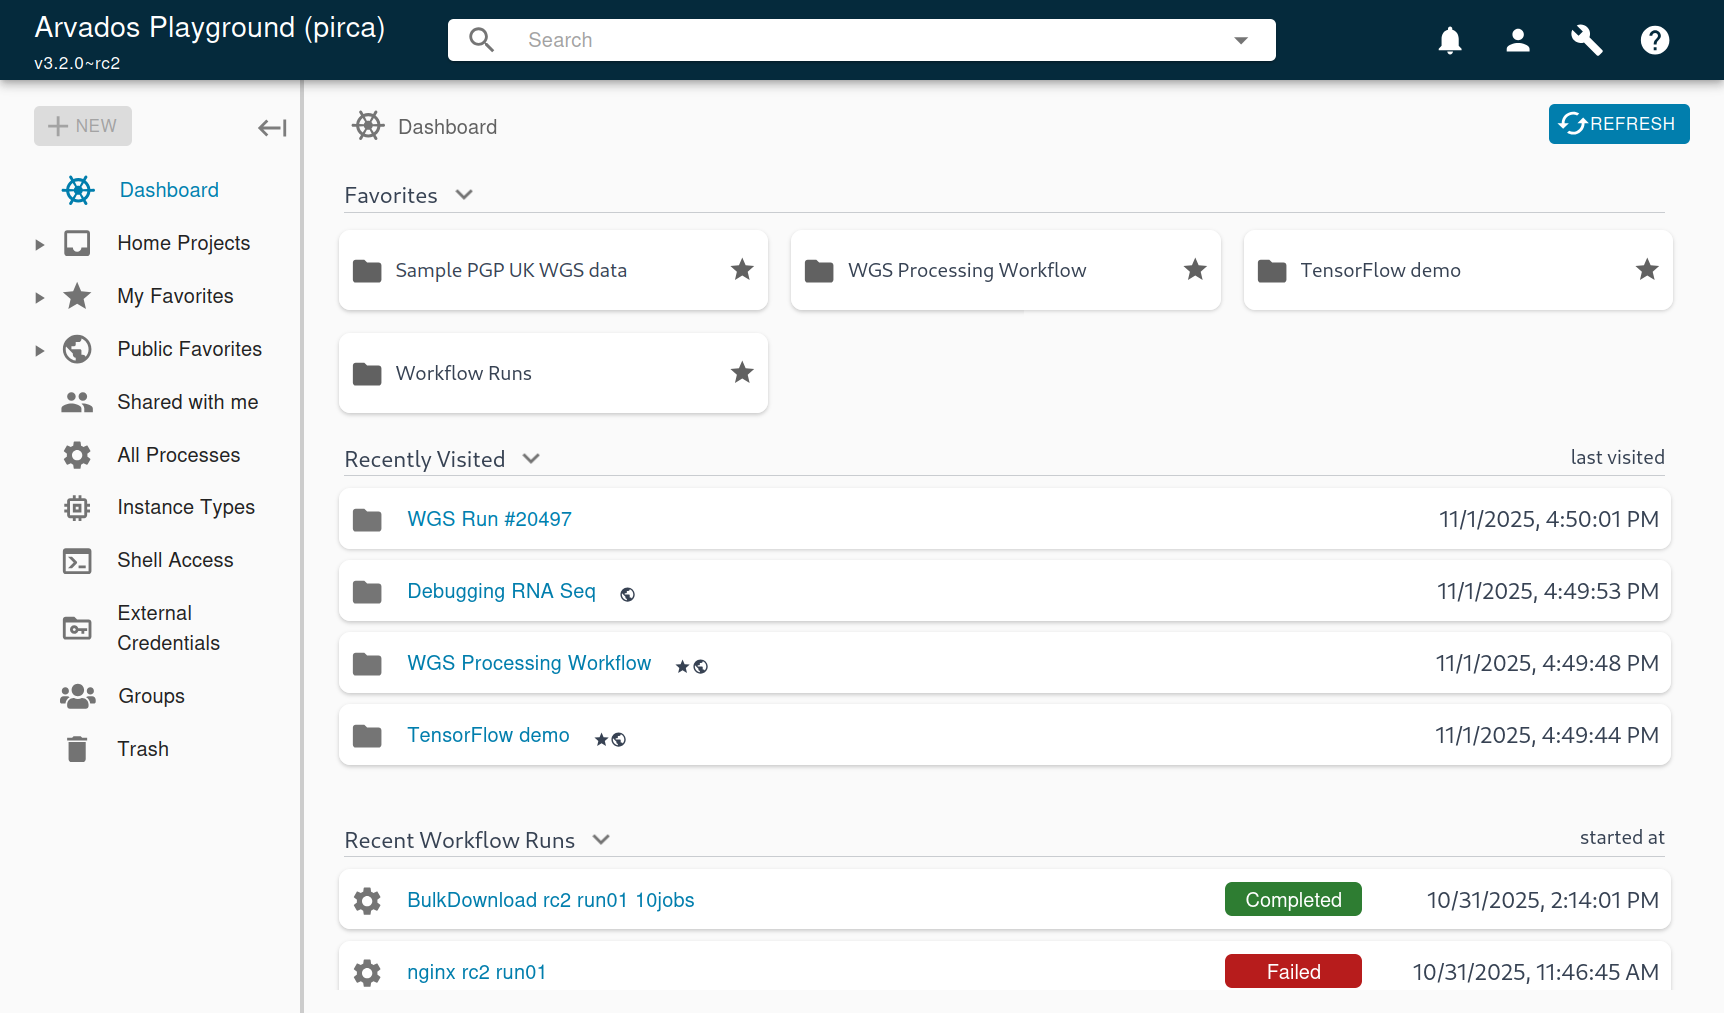
Task: Open Shared with me from sidebar
Action: click(x=187, y=401)
